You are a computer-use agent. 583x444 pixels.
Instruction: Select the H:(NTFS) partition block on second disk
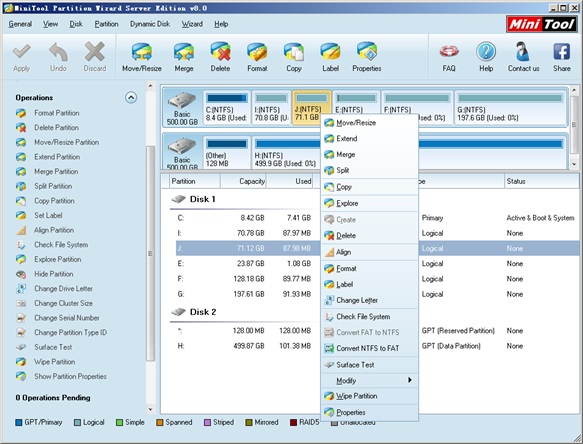coord(286,153)
